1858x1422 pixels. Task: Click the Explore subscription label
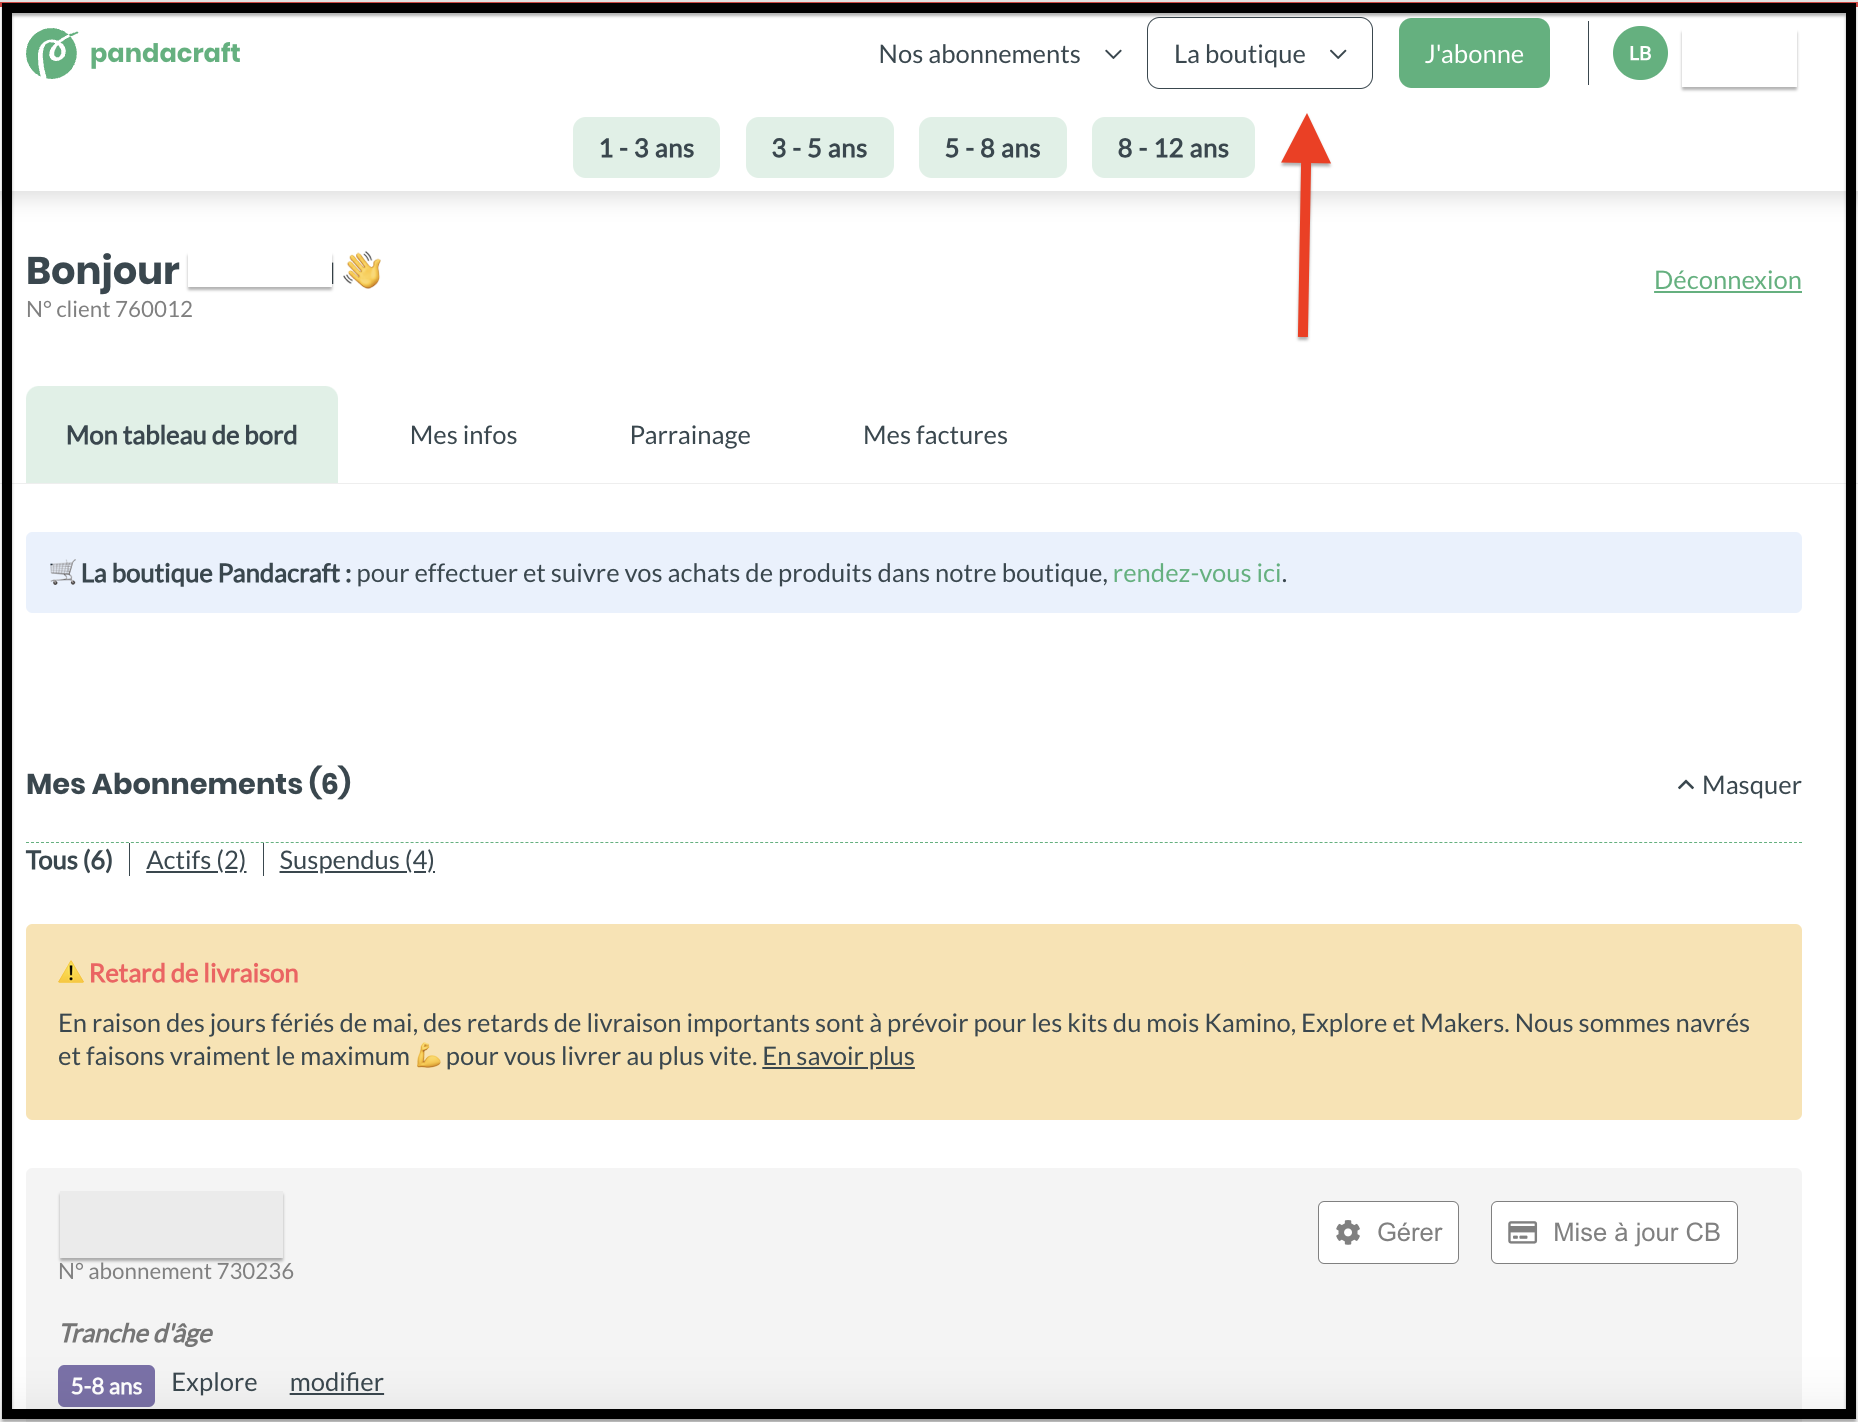[214, 1382]
